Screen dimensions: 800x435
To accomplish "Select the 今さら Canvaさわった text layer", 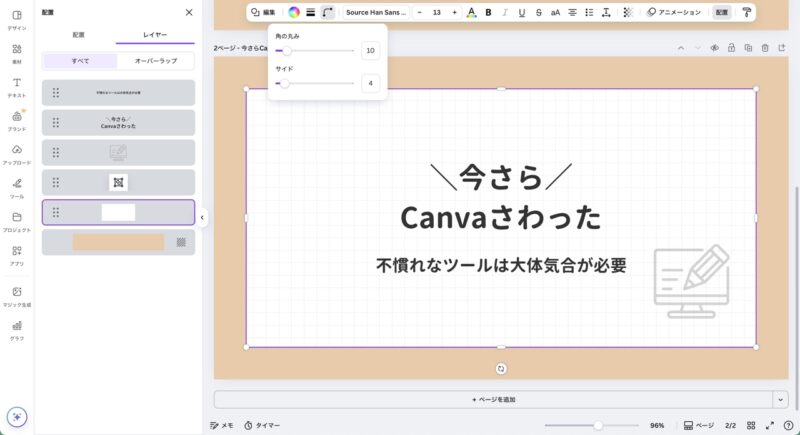I will (x=118, y=122).
